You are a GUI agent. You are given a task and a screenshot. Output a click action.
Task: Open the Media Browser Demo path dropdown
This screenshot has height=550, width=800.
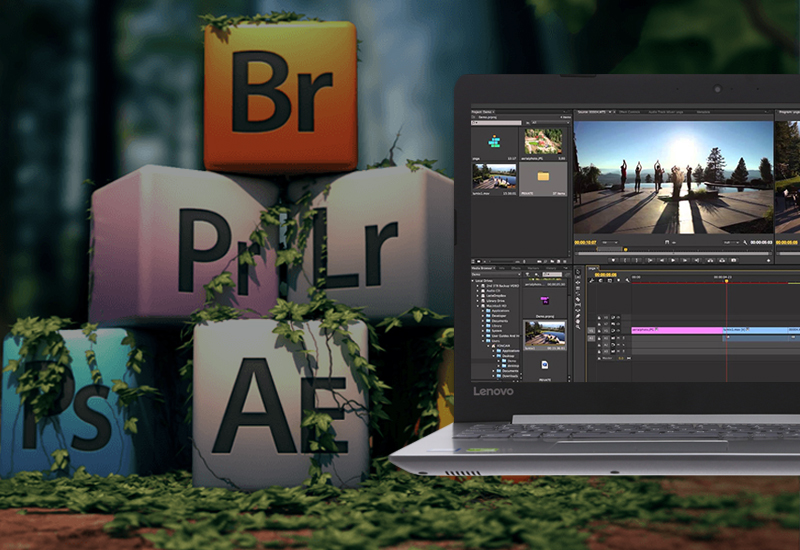pos(496,274)
